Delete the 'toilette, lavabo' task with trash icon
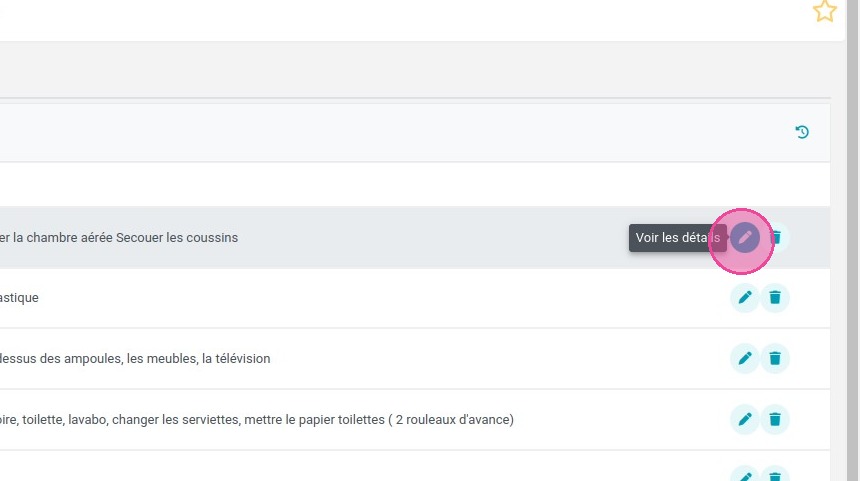This screenshot has width=860, height=481. [775, 420]
